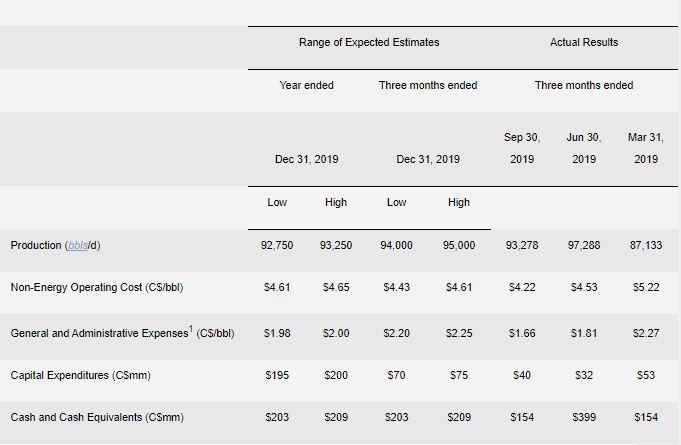The width and height of the screenshot is (681, 445).
Task: Click the 97,288 production value
Action: [584, 245]
